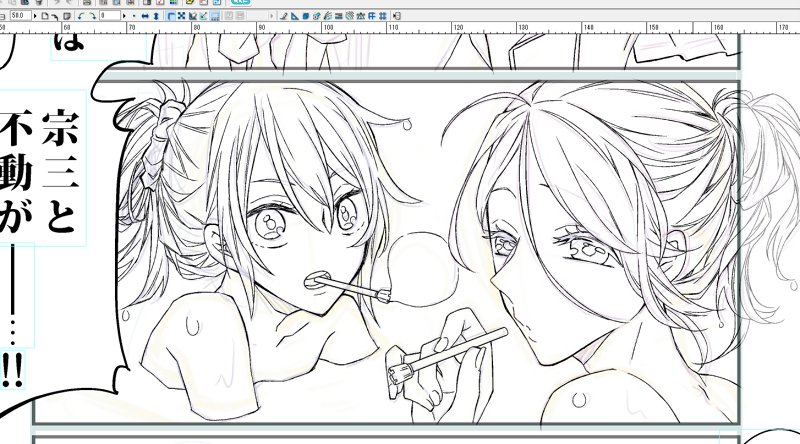Click the small dot reset rotation icon
The image size is (800, 444).
click(x=134, y=16)
